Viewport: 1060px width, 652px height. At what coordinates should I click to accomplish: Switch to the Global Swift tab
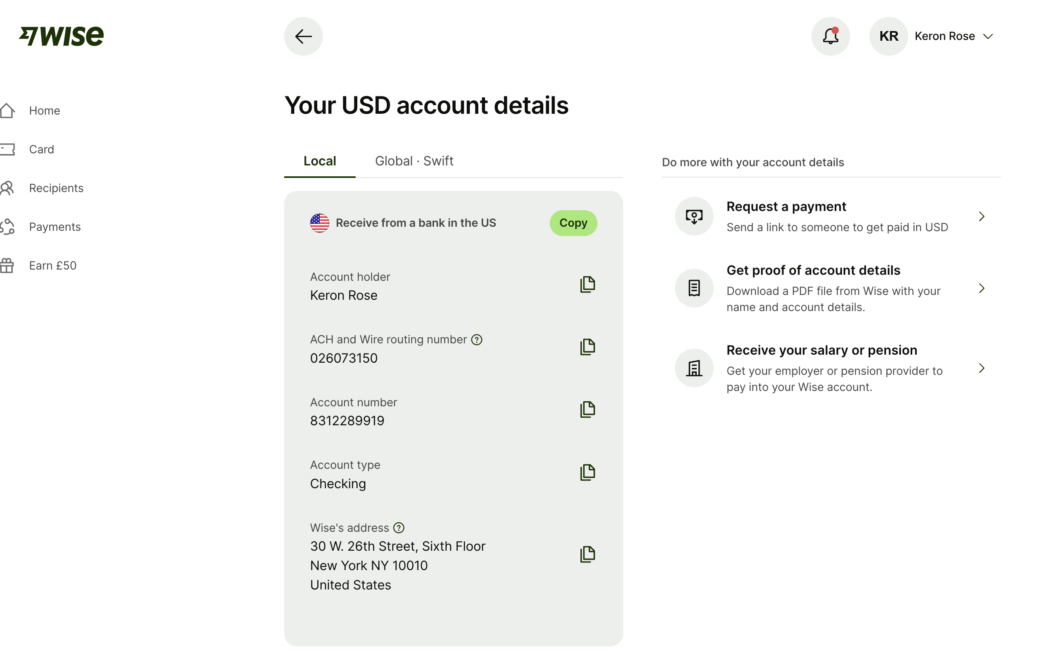(414, 160)
